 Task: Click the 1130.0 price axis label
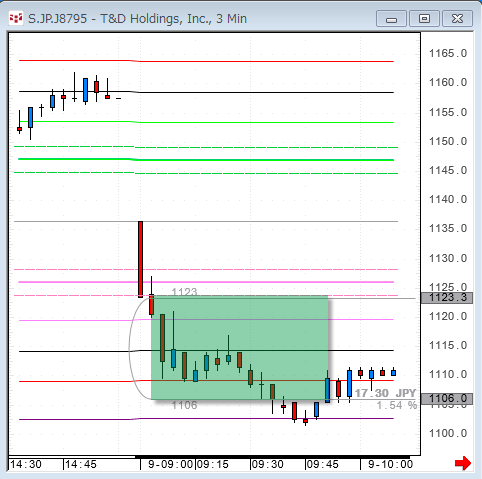coord(448,258)
